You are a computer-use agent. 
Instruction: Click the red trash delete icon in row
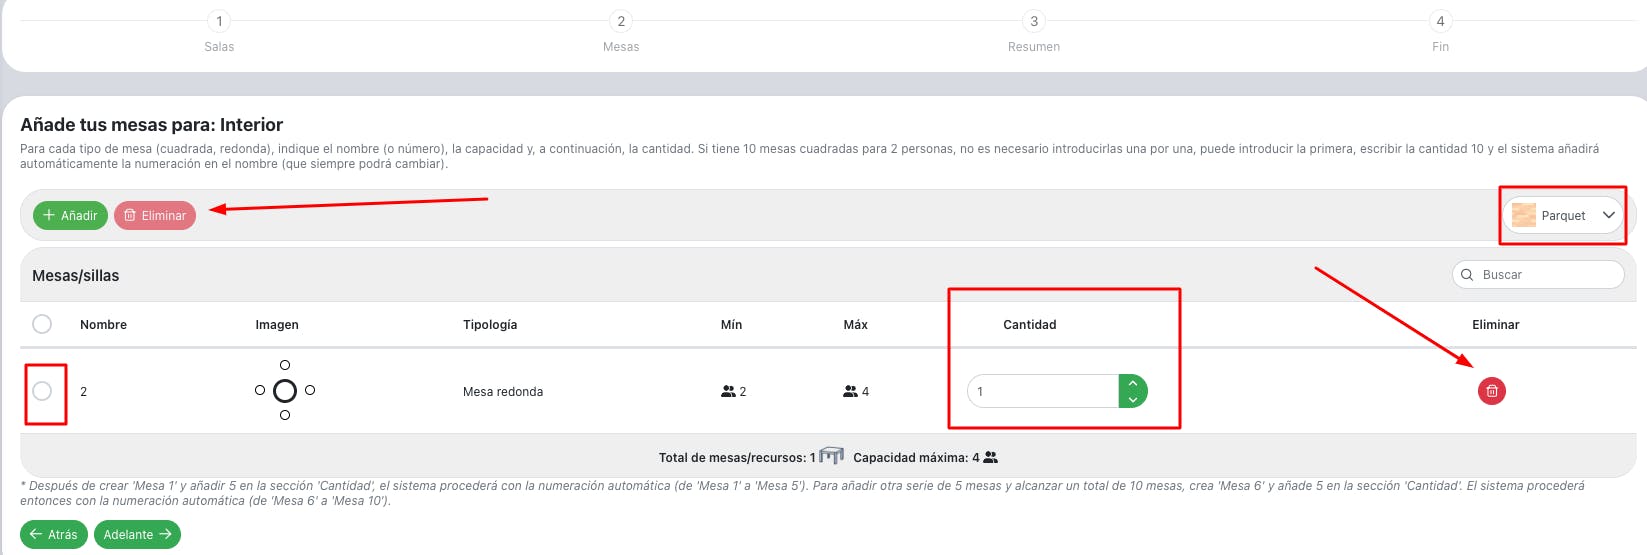tap(1491, 391)
